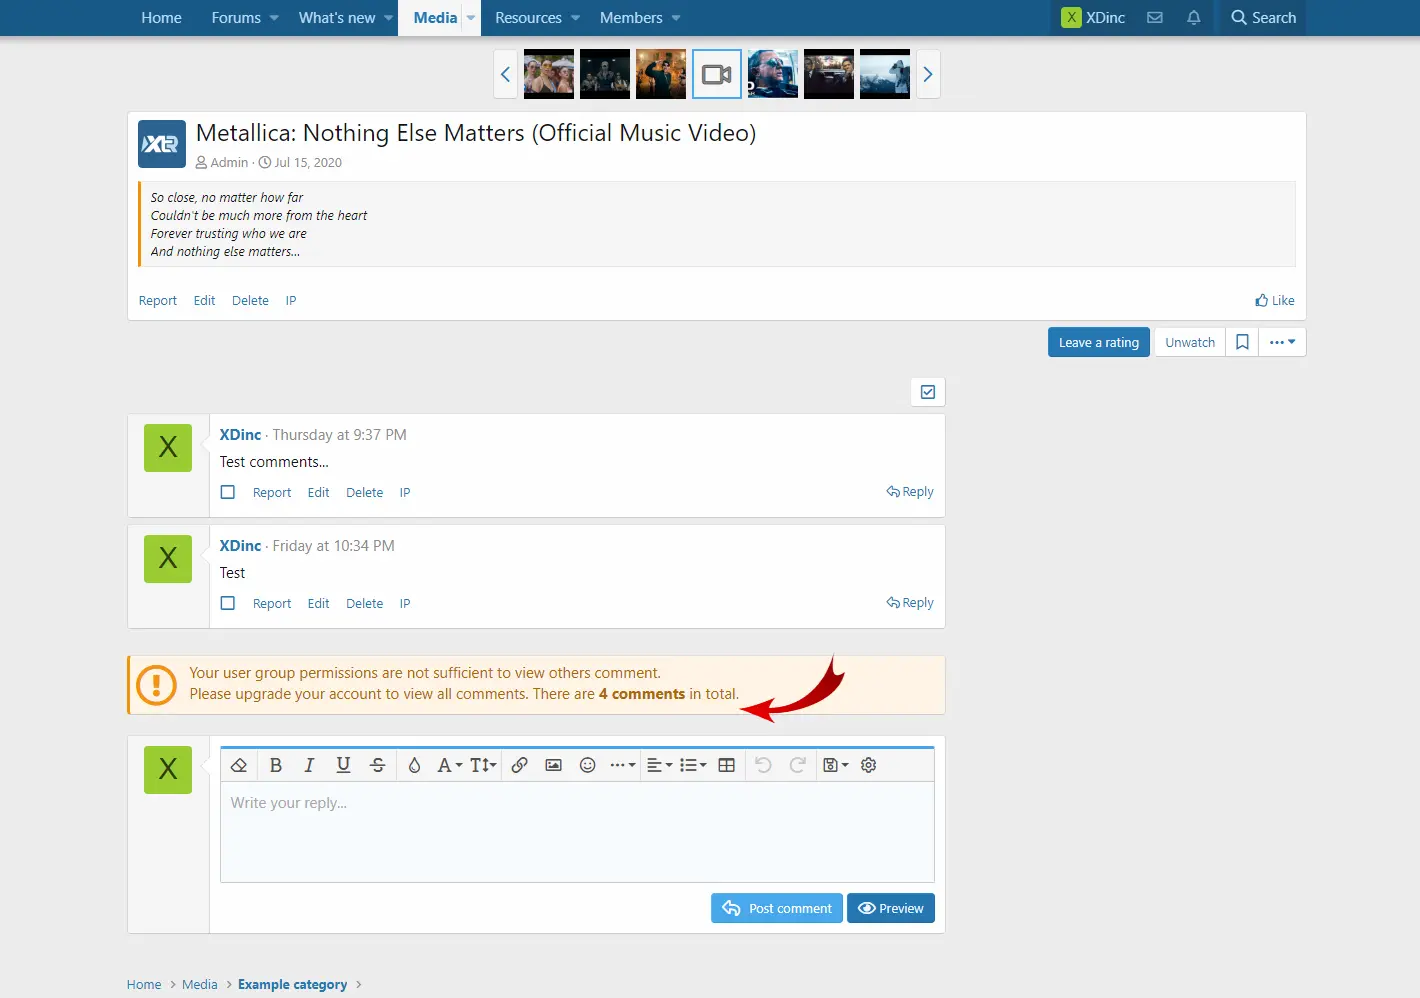Tick checkbox for 'Test comments...' comment
The height and width of the screenshot is (998, 1420).
[228, 492]
